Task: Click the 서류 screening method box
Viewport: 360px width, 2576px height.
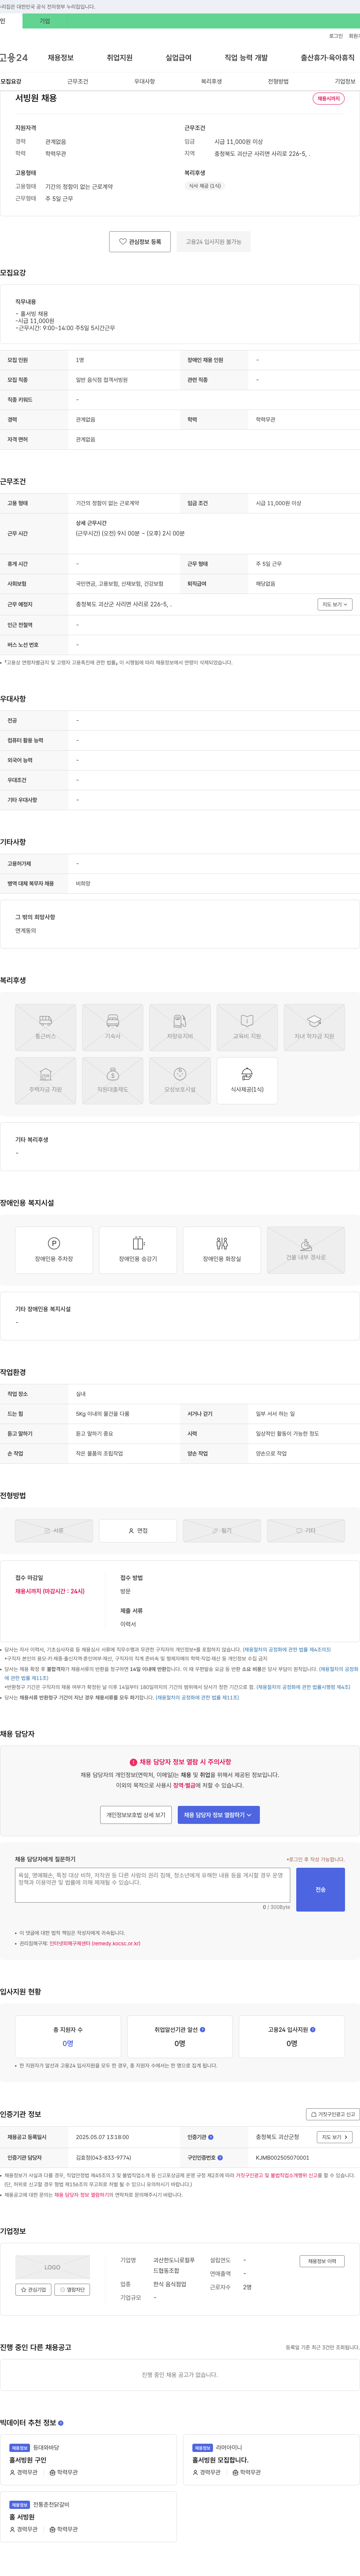Action: (x=54, y=1530)
